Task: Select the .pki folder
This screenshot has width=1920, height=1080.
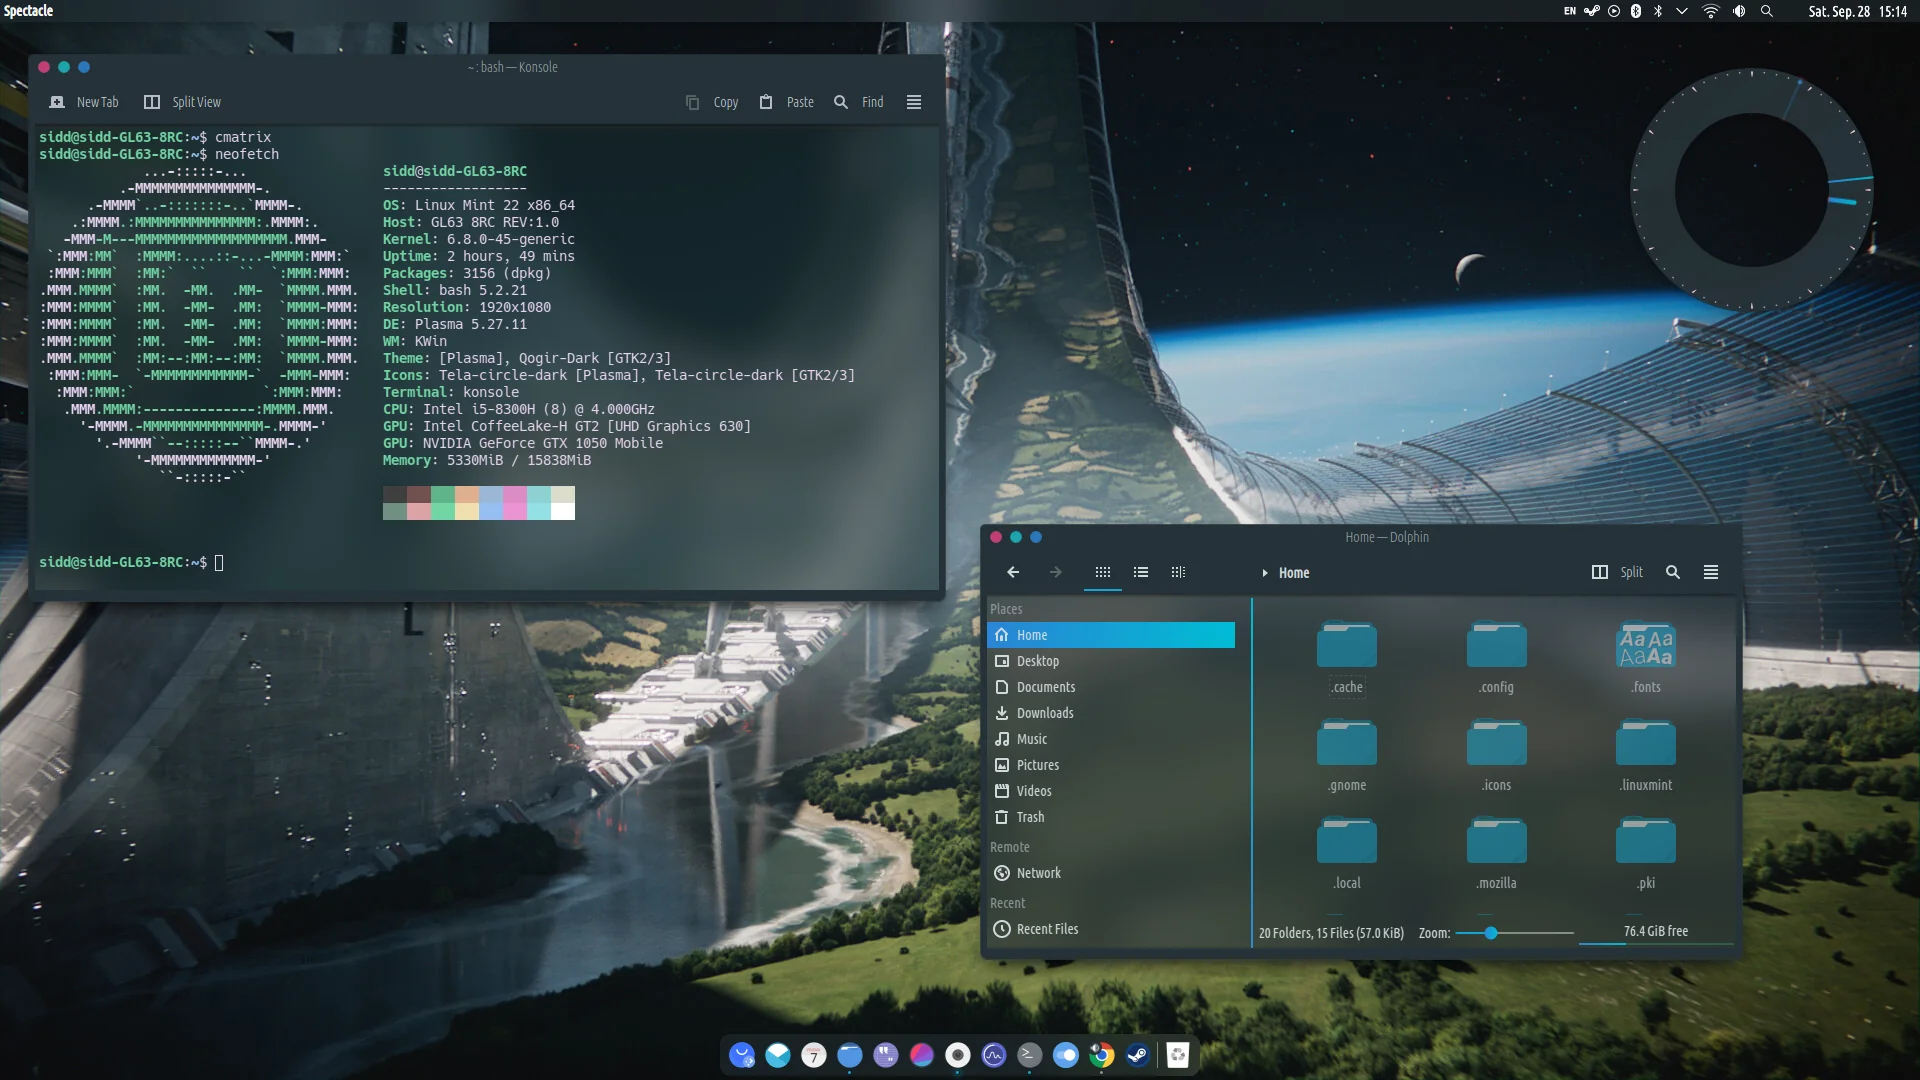Action: [1646, 853]
